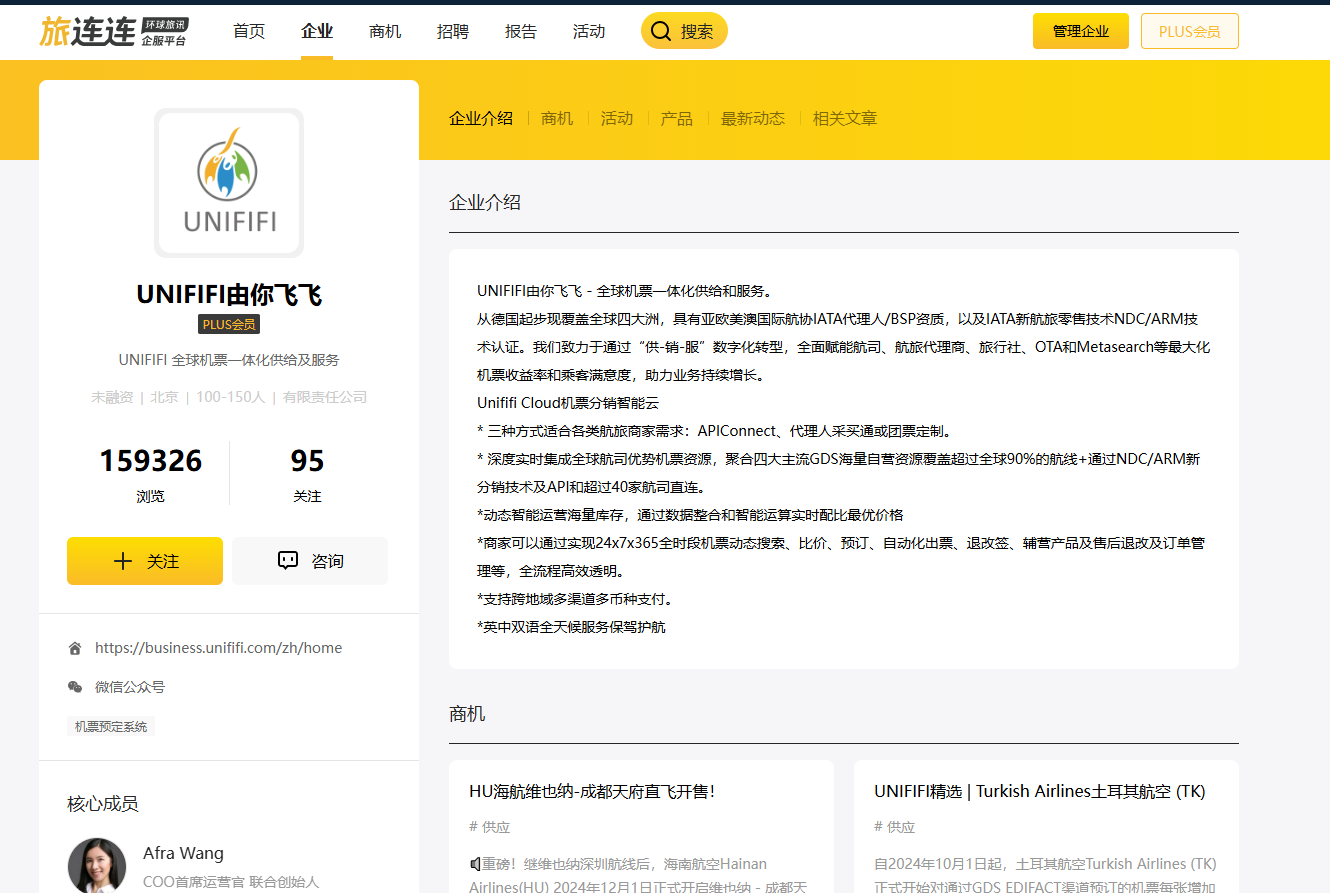Click the 企业介绍 section heading above the description
Viewport: 1330px width, 893px height.
coord(485,202)
